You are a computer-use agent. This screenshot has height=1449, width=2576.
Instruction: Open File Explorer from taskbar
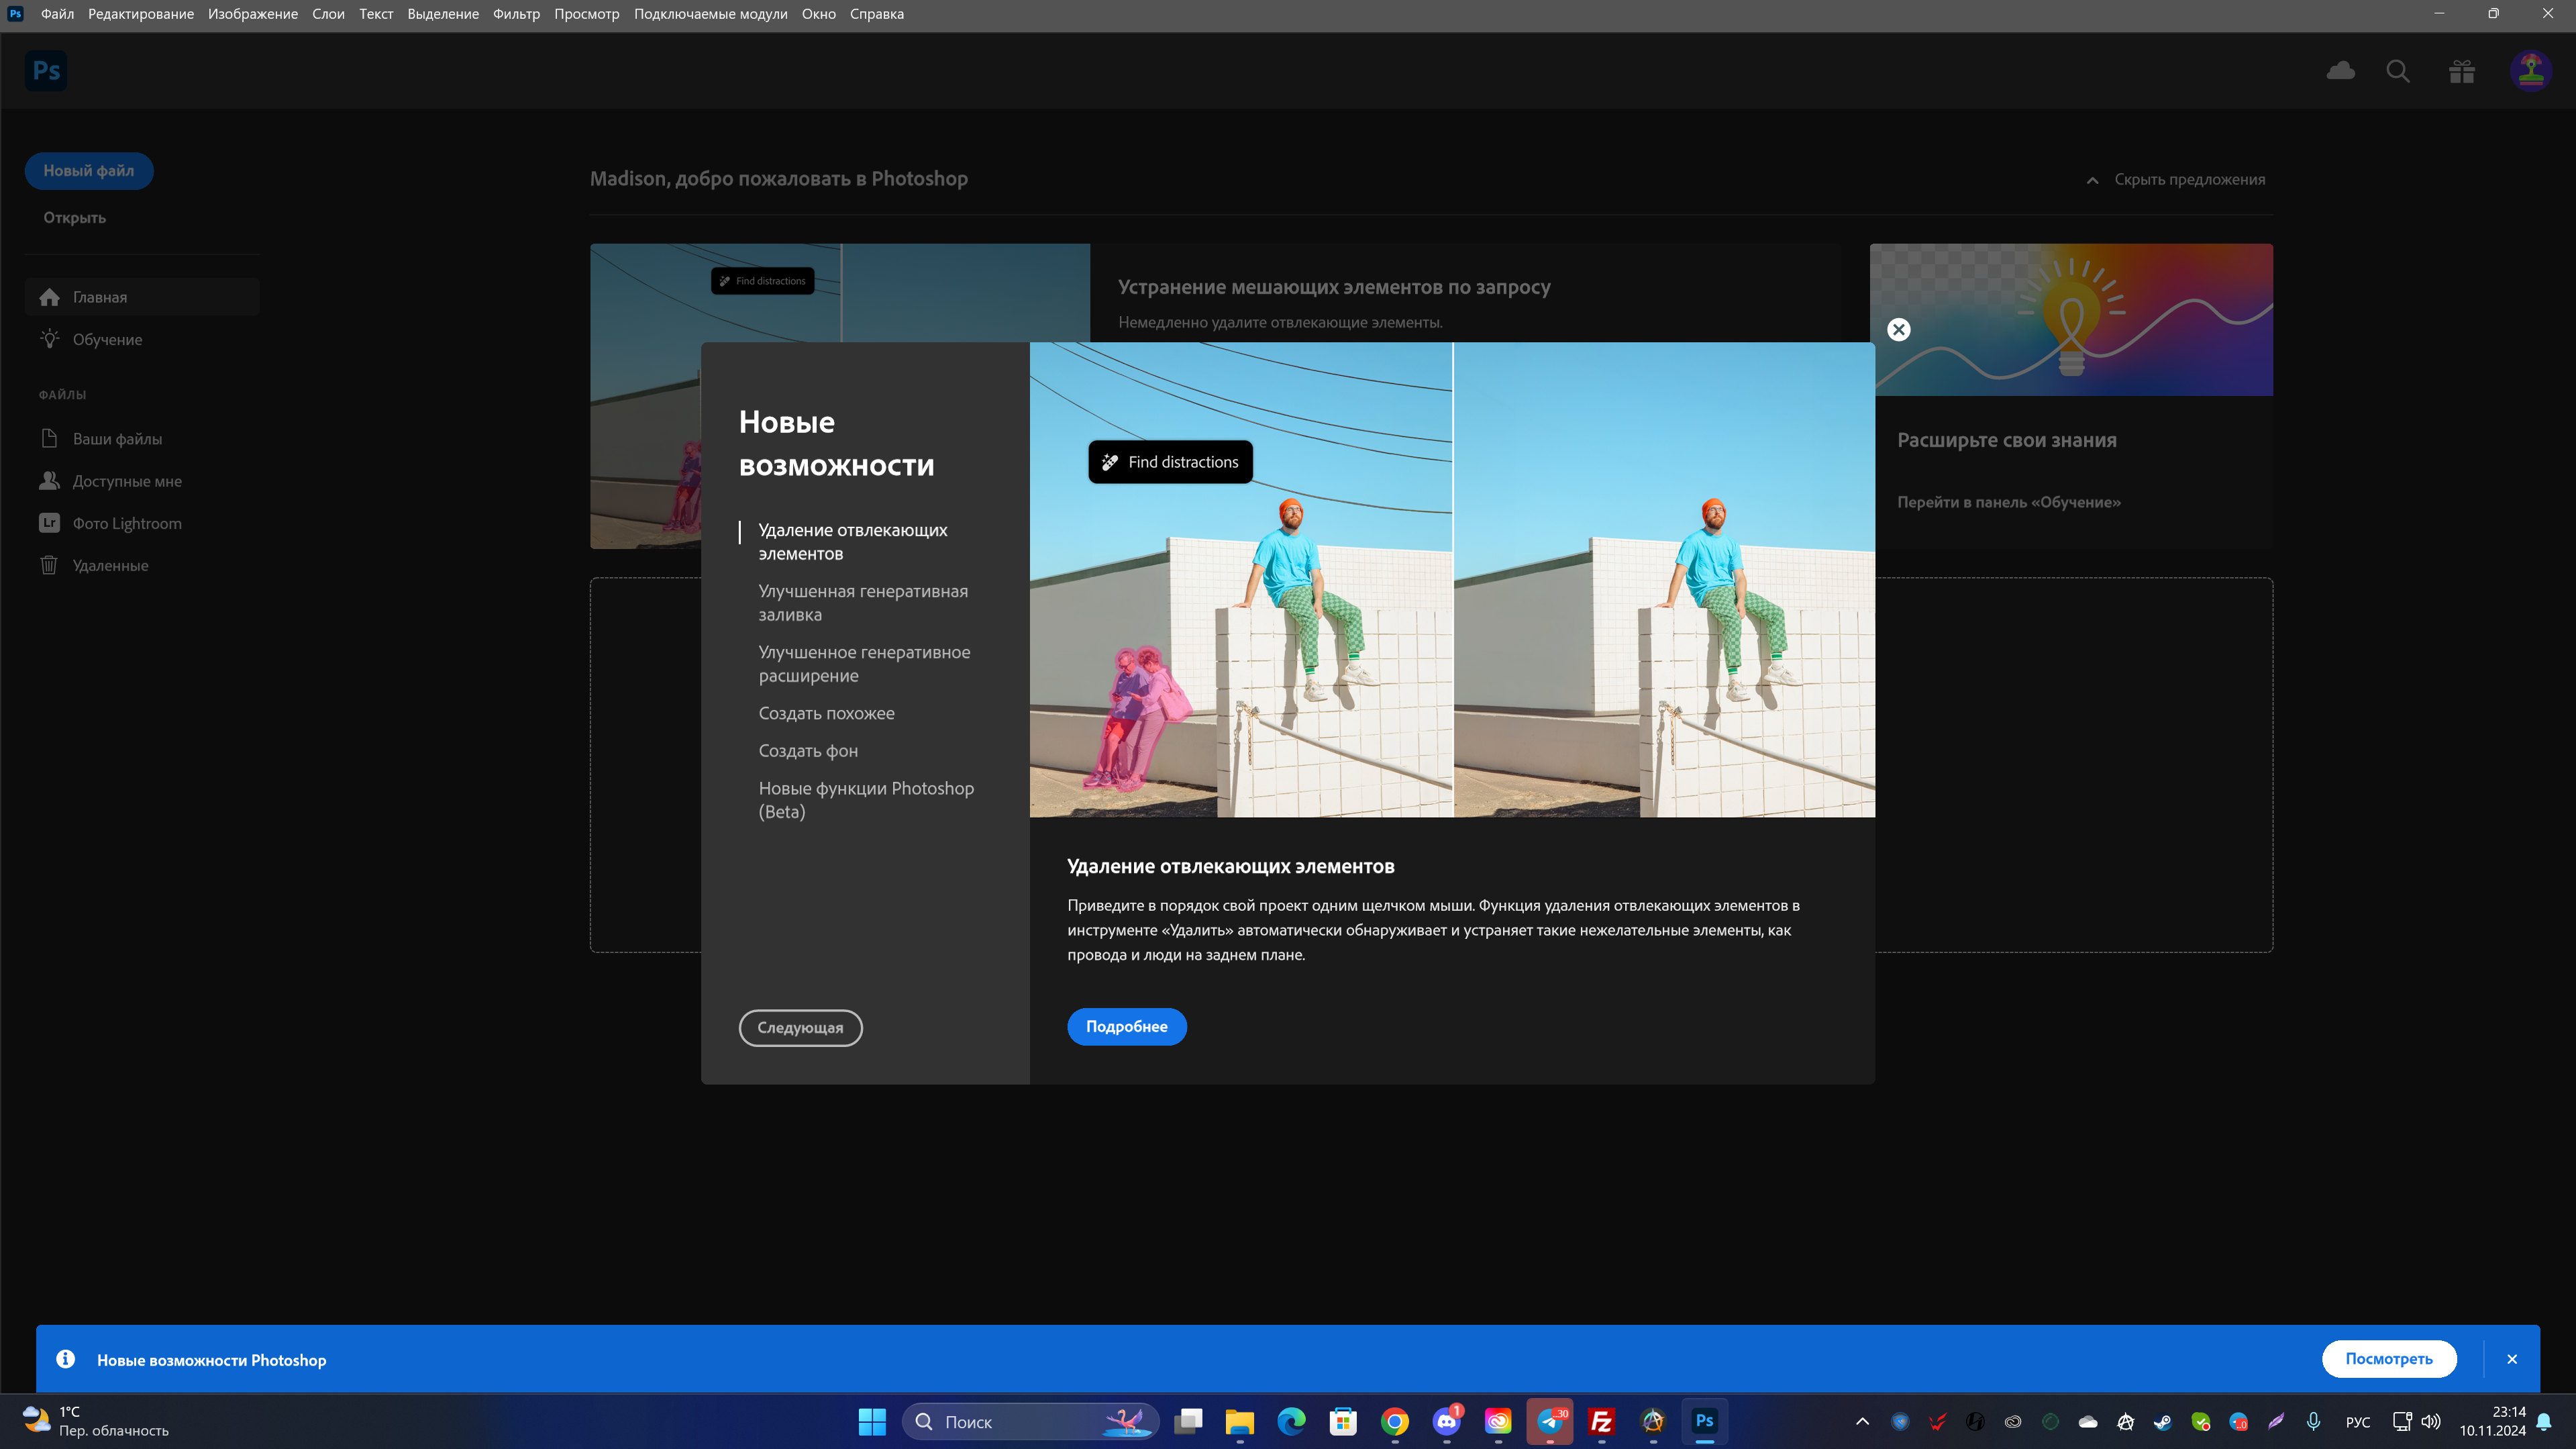[1239, 1421]
